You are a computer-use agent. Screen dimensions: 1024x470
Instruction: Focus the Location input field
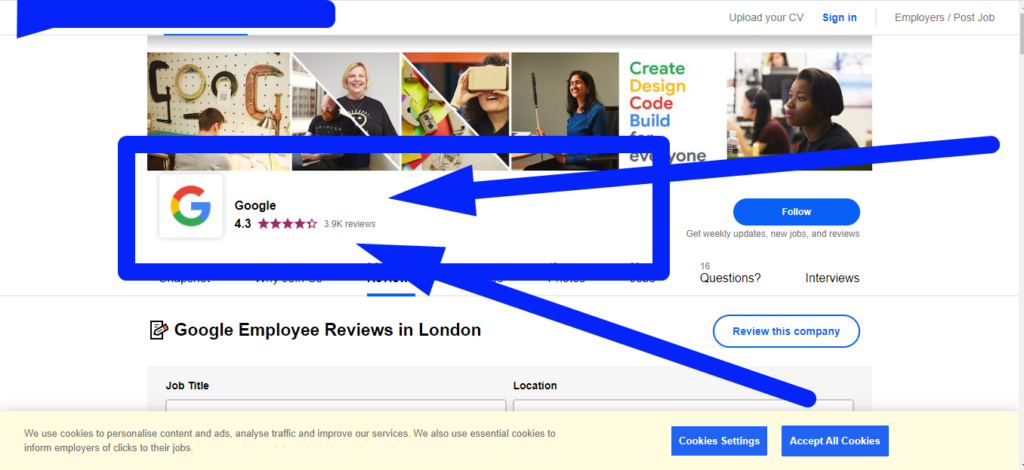click(683, 406)
